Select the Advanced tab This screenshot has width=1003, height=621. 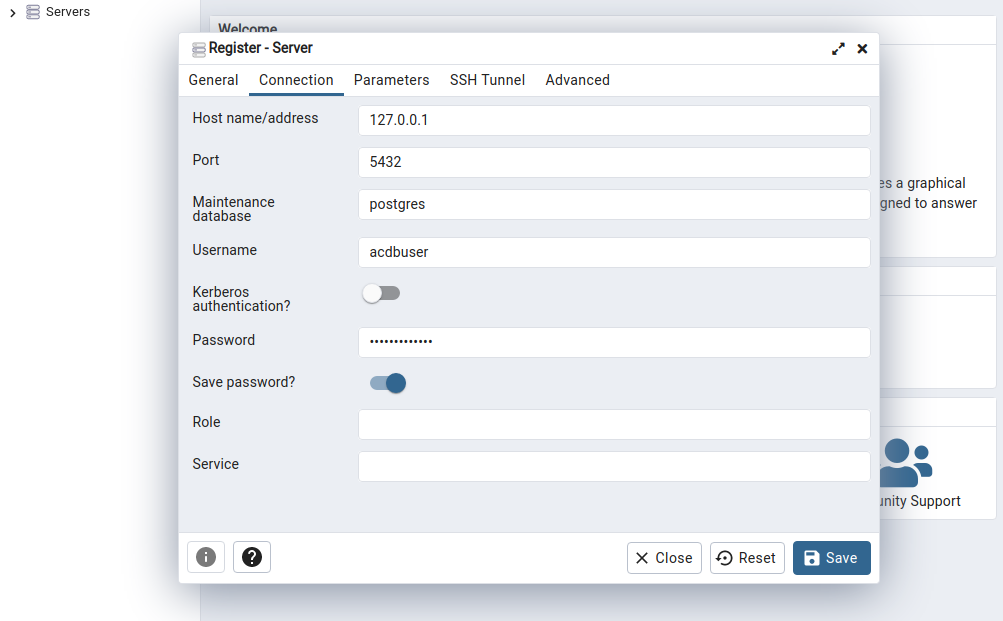[x=577, y=80]
